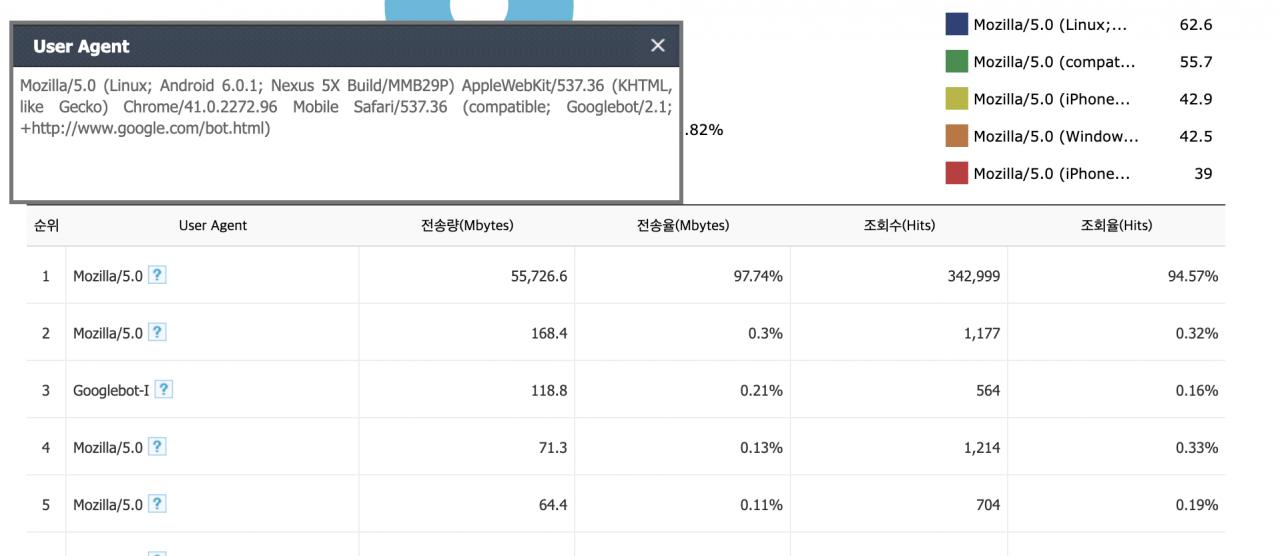Click the Googlebot-I user agent name
Image resolution: width=1280 pixels, height=556 pixels.
click(110, 391)
